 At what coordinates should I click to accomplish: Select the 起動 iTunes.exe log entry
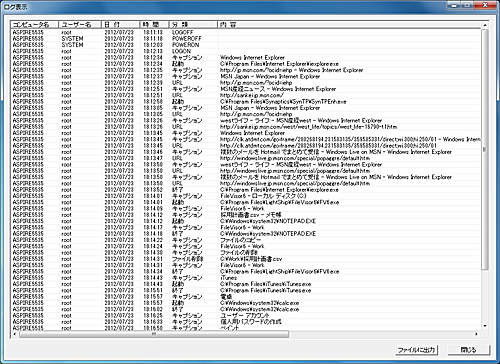click(x=246, y=284)
